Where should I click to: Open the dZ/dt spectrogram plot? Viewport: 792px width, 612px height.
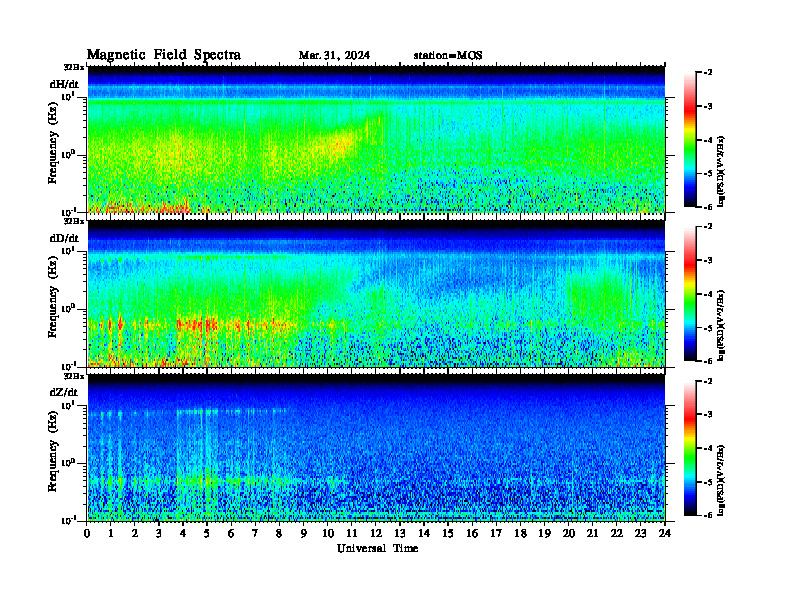376,448
